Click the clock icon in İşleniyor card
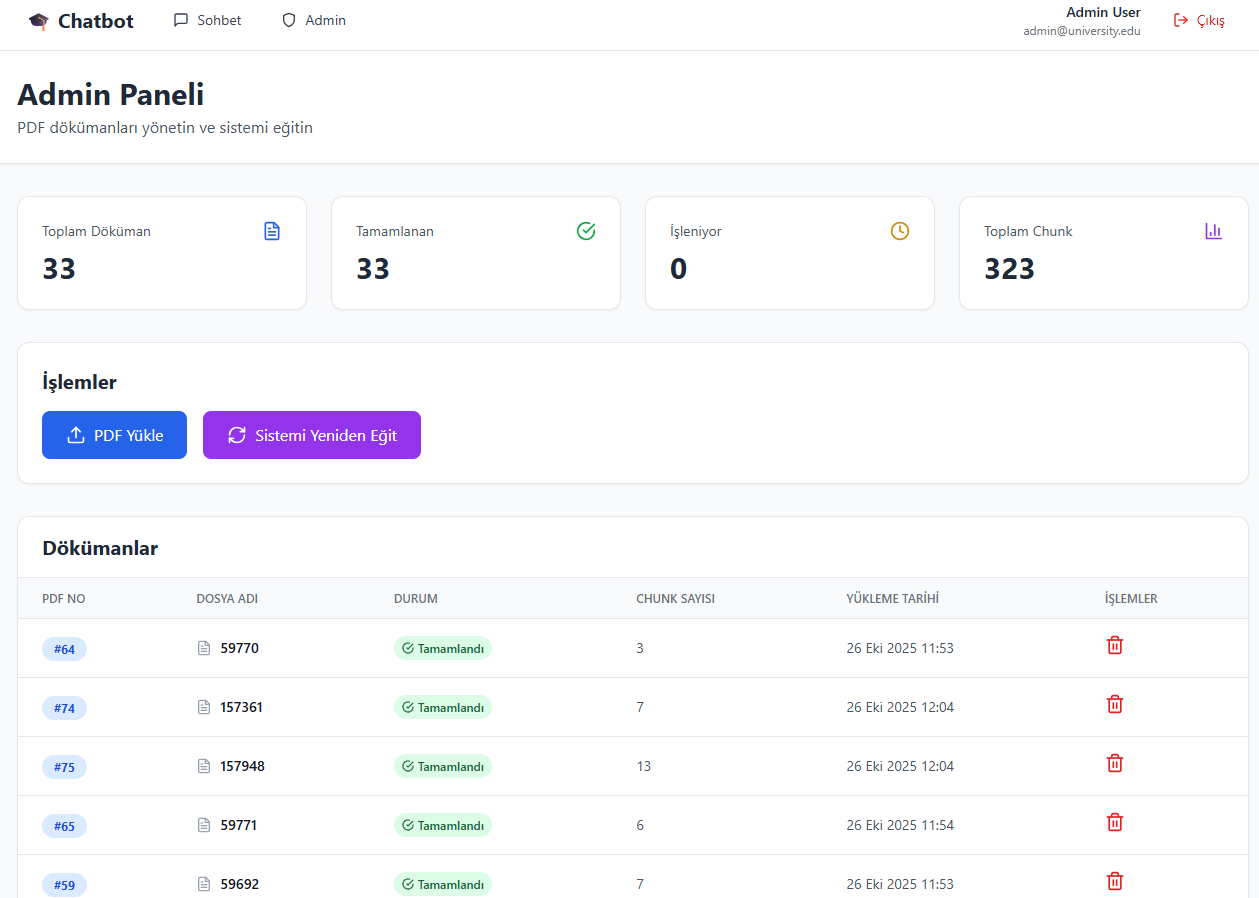1259x898 pixels. (900, 231)
